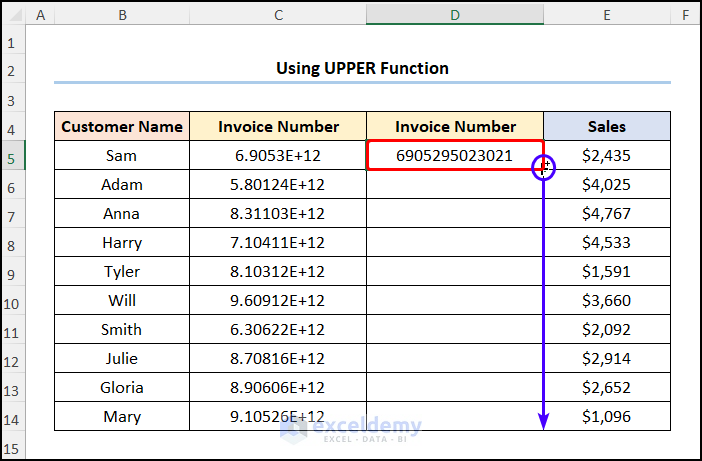Select the cell showing 5.80124E+12
The width and height of the screenshot is (702, 461).
(278, 184)
